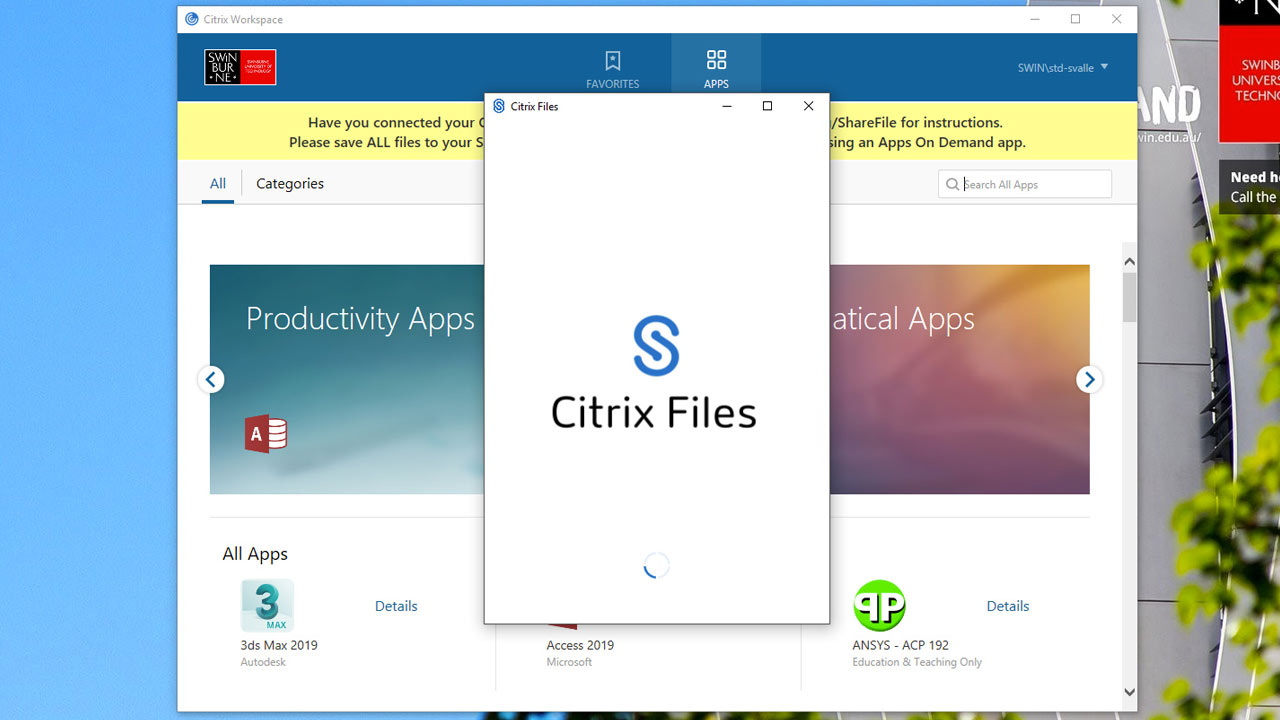Launch the ANSYS - ACP 192 icon
The image size is (1280, 720).
879,606
